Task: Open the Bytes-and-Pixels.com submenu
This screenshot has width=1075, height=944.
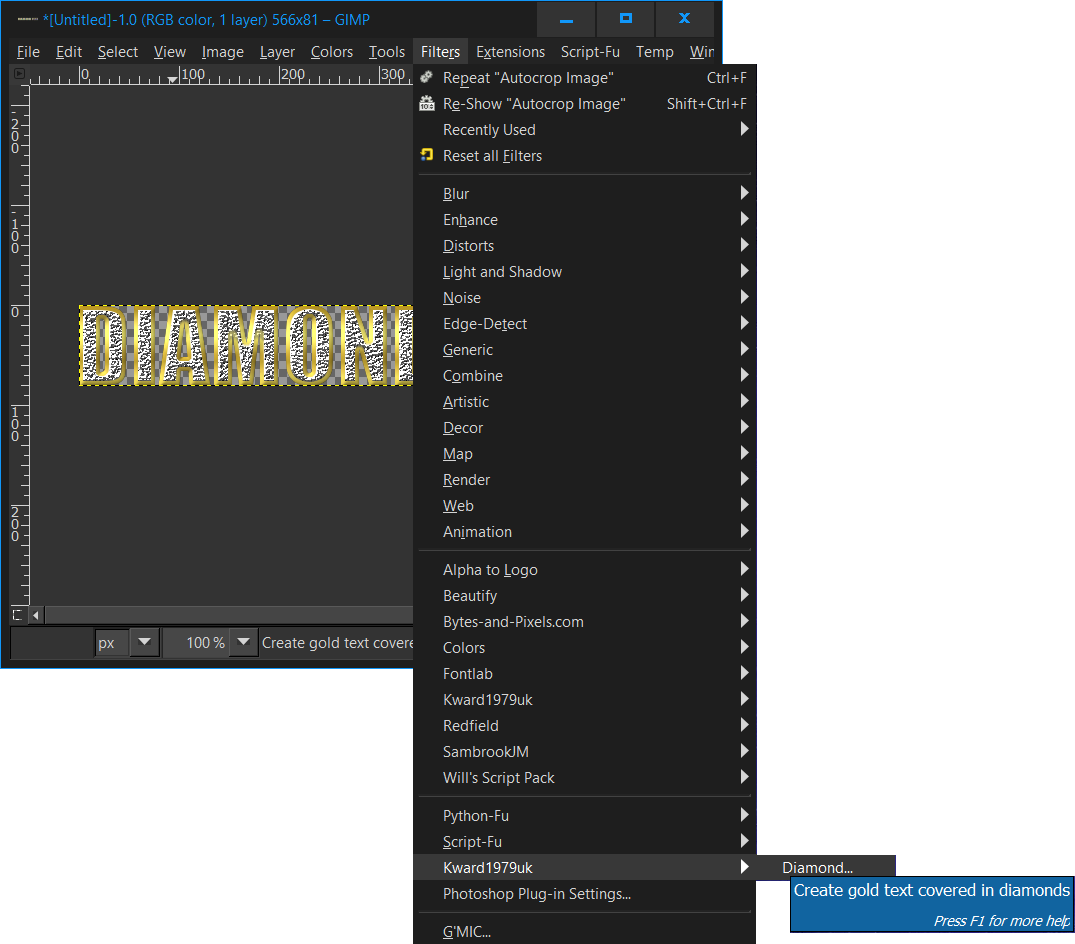Action: pos(584,622)
